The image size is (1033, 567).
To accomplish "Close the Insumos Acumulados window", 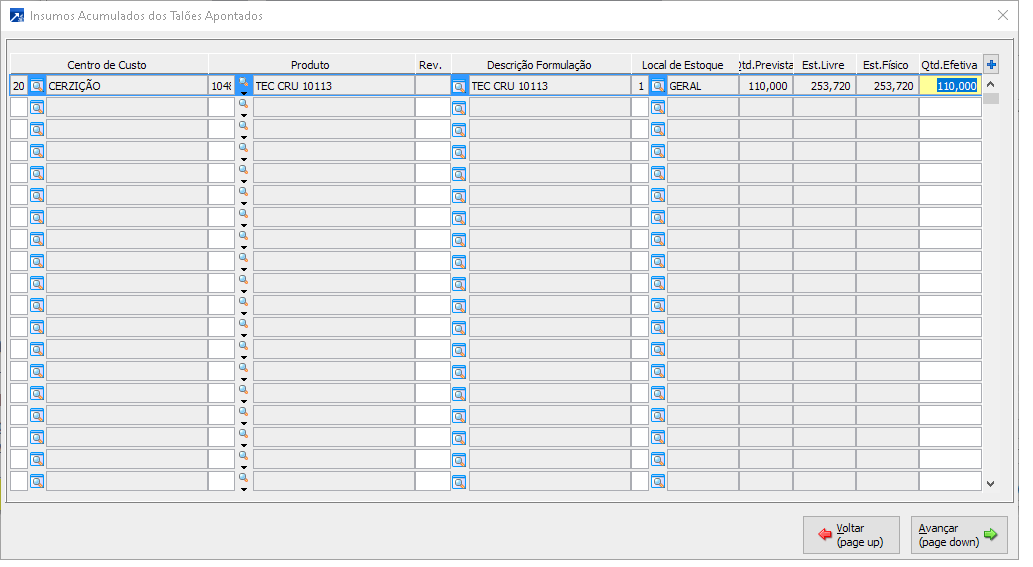I will (x=1003, y=15).
